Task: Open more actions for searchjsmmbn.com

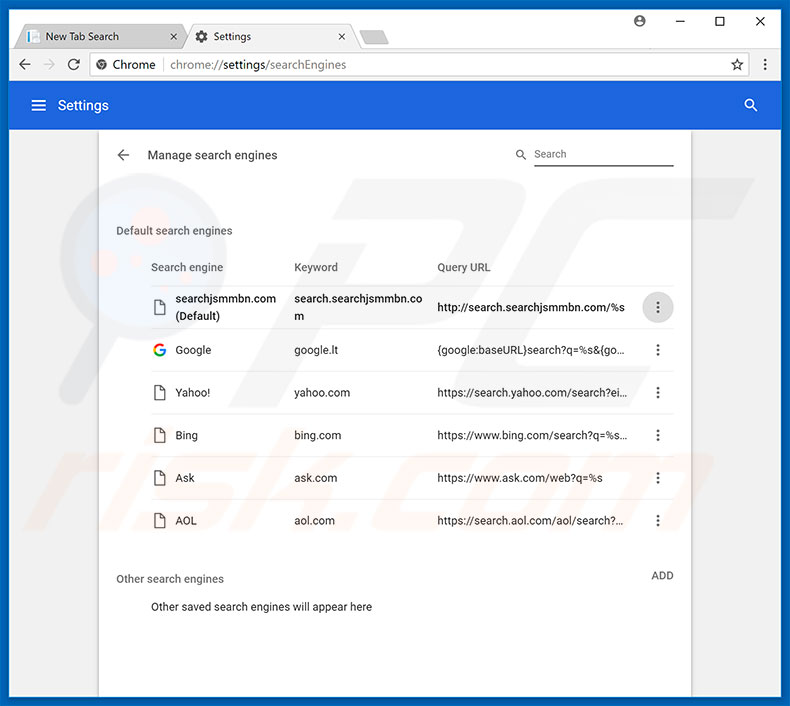Action: 657,307
